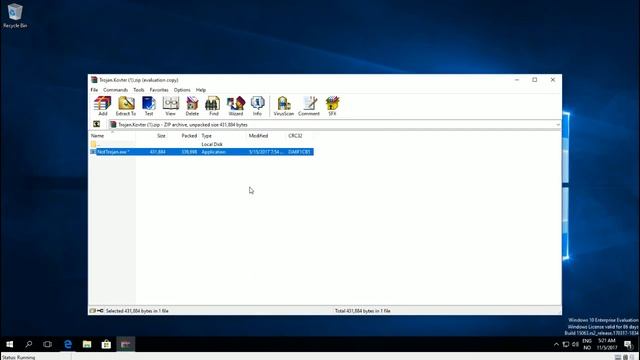The height and width of the screenshot is (360, 640).
Task: Click the Extract To toolbar icon
Action: [x=126, y=106]
